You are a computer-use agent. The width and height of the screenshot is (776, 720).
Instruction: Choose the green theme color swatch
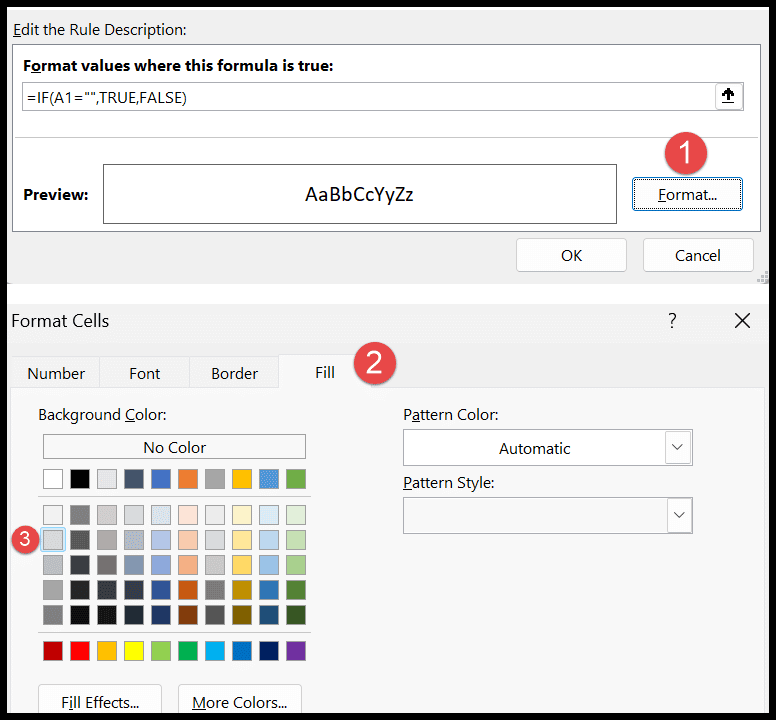click(296, 479)
